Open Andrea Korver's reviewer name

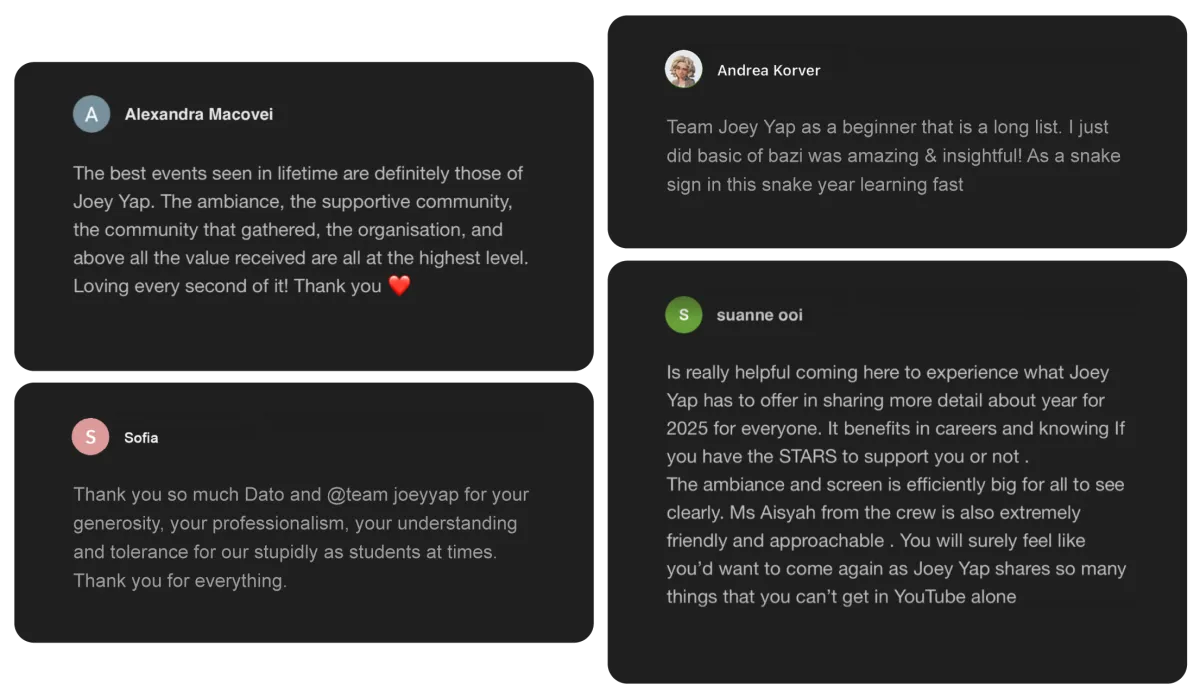coord(769,71)
